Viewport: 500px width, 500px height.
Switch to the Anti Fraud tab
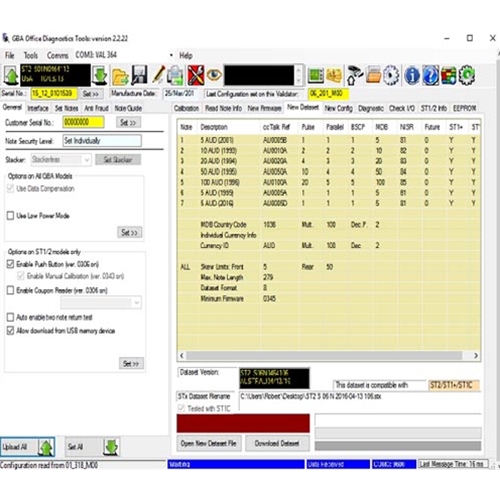[96, 108]
